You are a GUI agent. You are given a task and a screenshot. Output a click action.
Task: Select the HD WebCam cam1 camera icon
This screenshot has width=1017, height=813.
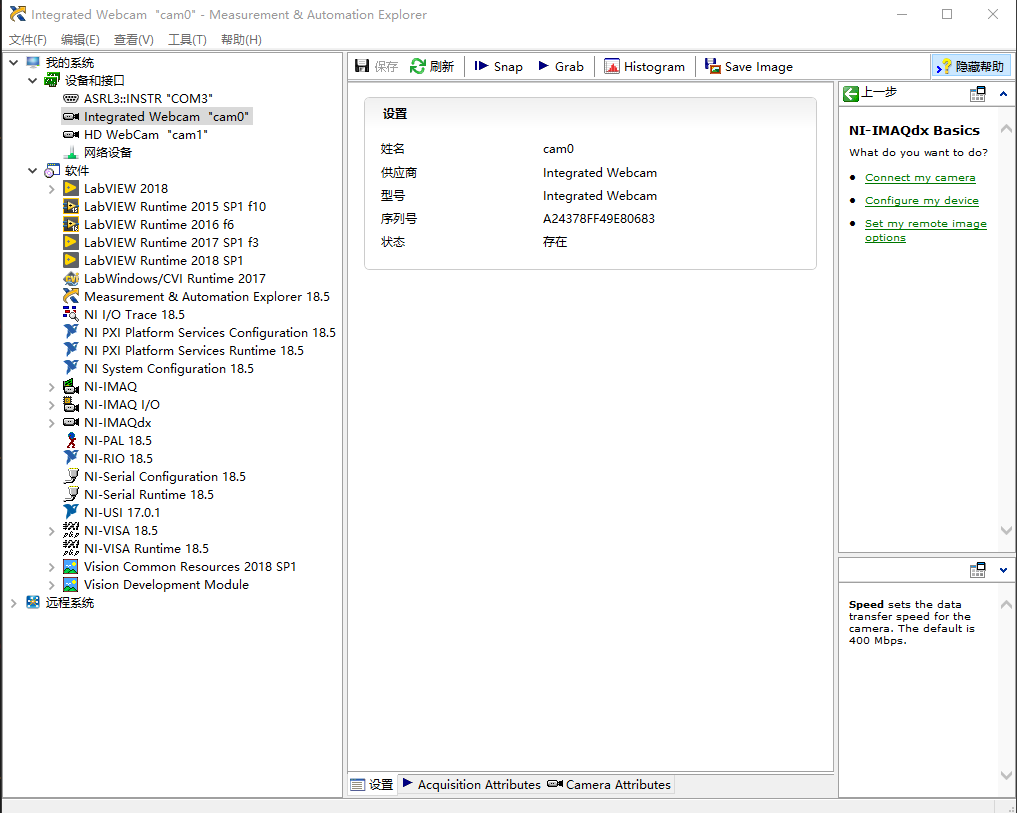71,134
